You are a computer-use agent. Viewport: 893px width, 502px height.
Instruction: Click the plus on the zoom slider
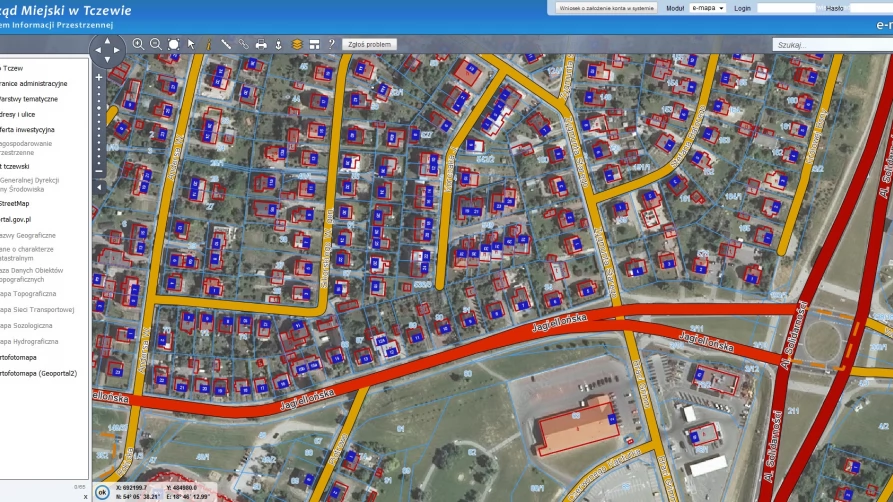99,77
